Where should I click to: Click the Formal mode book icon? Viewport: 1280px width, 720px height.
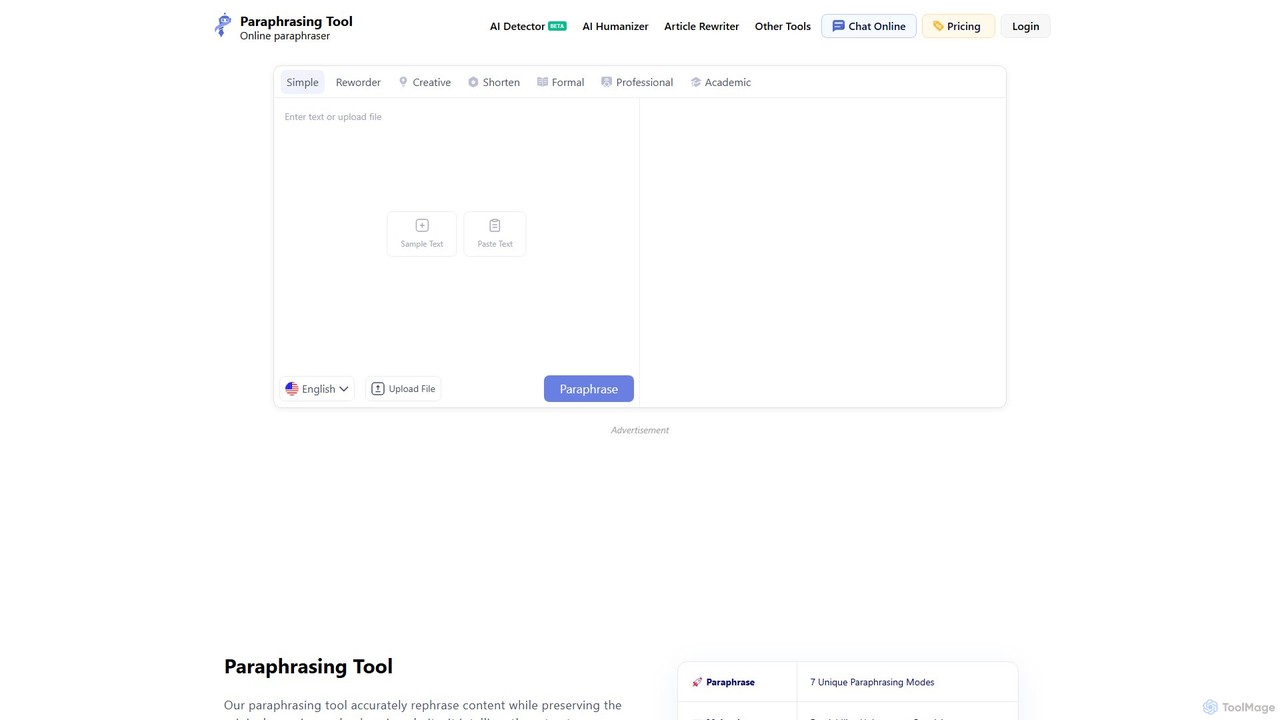tap(542, 82)
